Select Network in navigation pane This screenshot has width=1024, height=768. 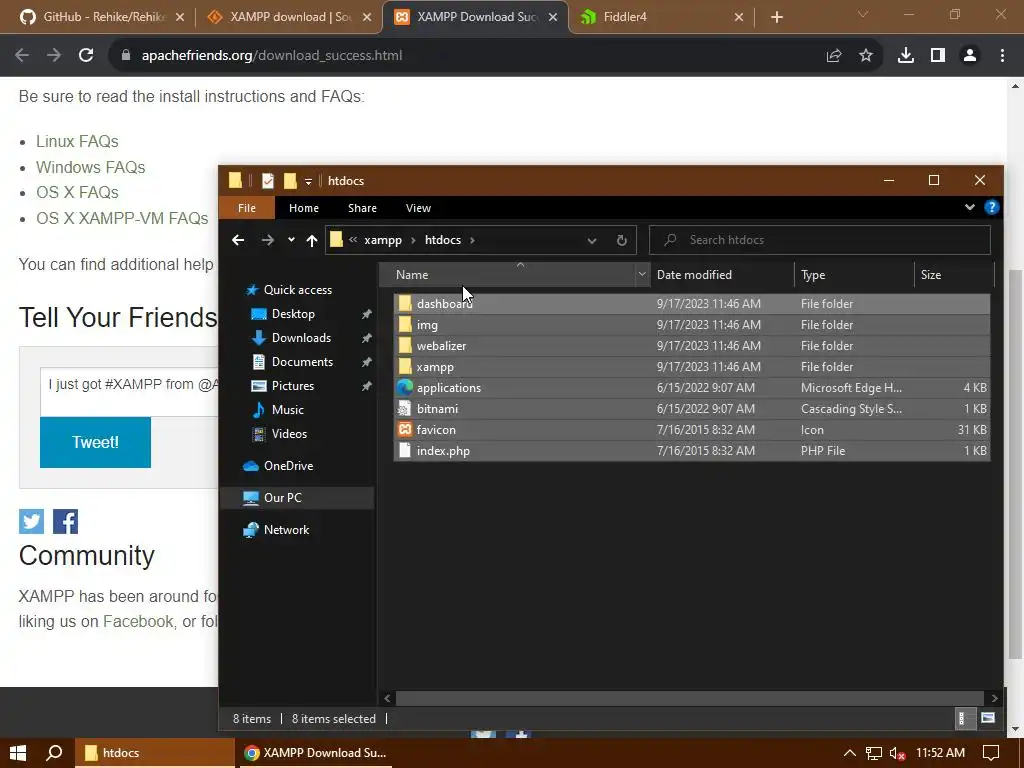pyautogui.click(x=286, y=530)
